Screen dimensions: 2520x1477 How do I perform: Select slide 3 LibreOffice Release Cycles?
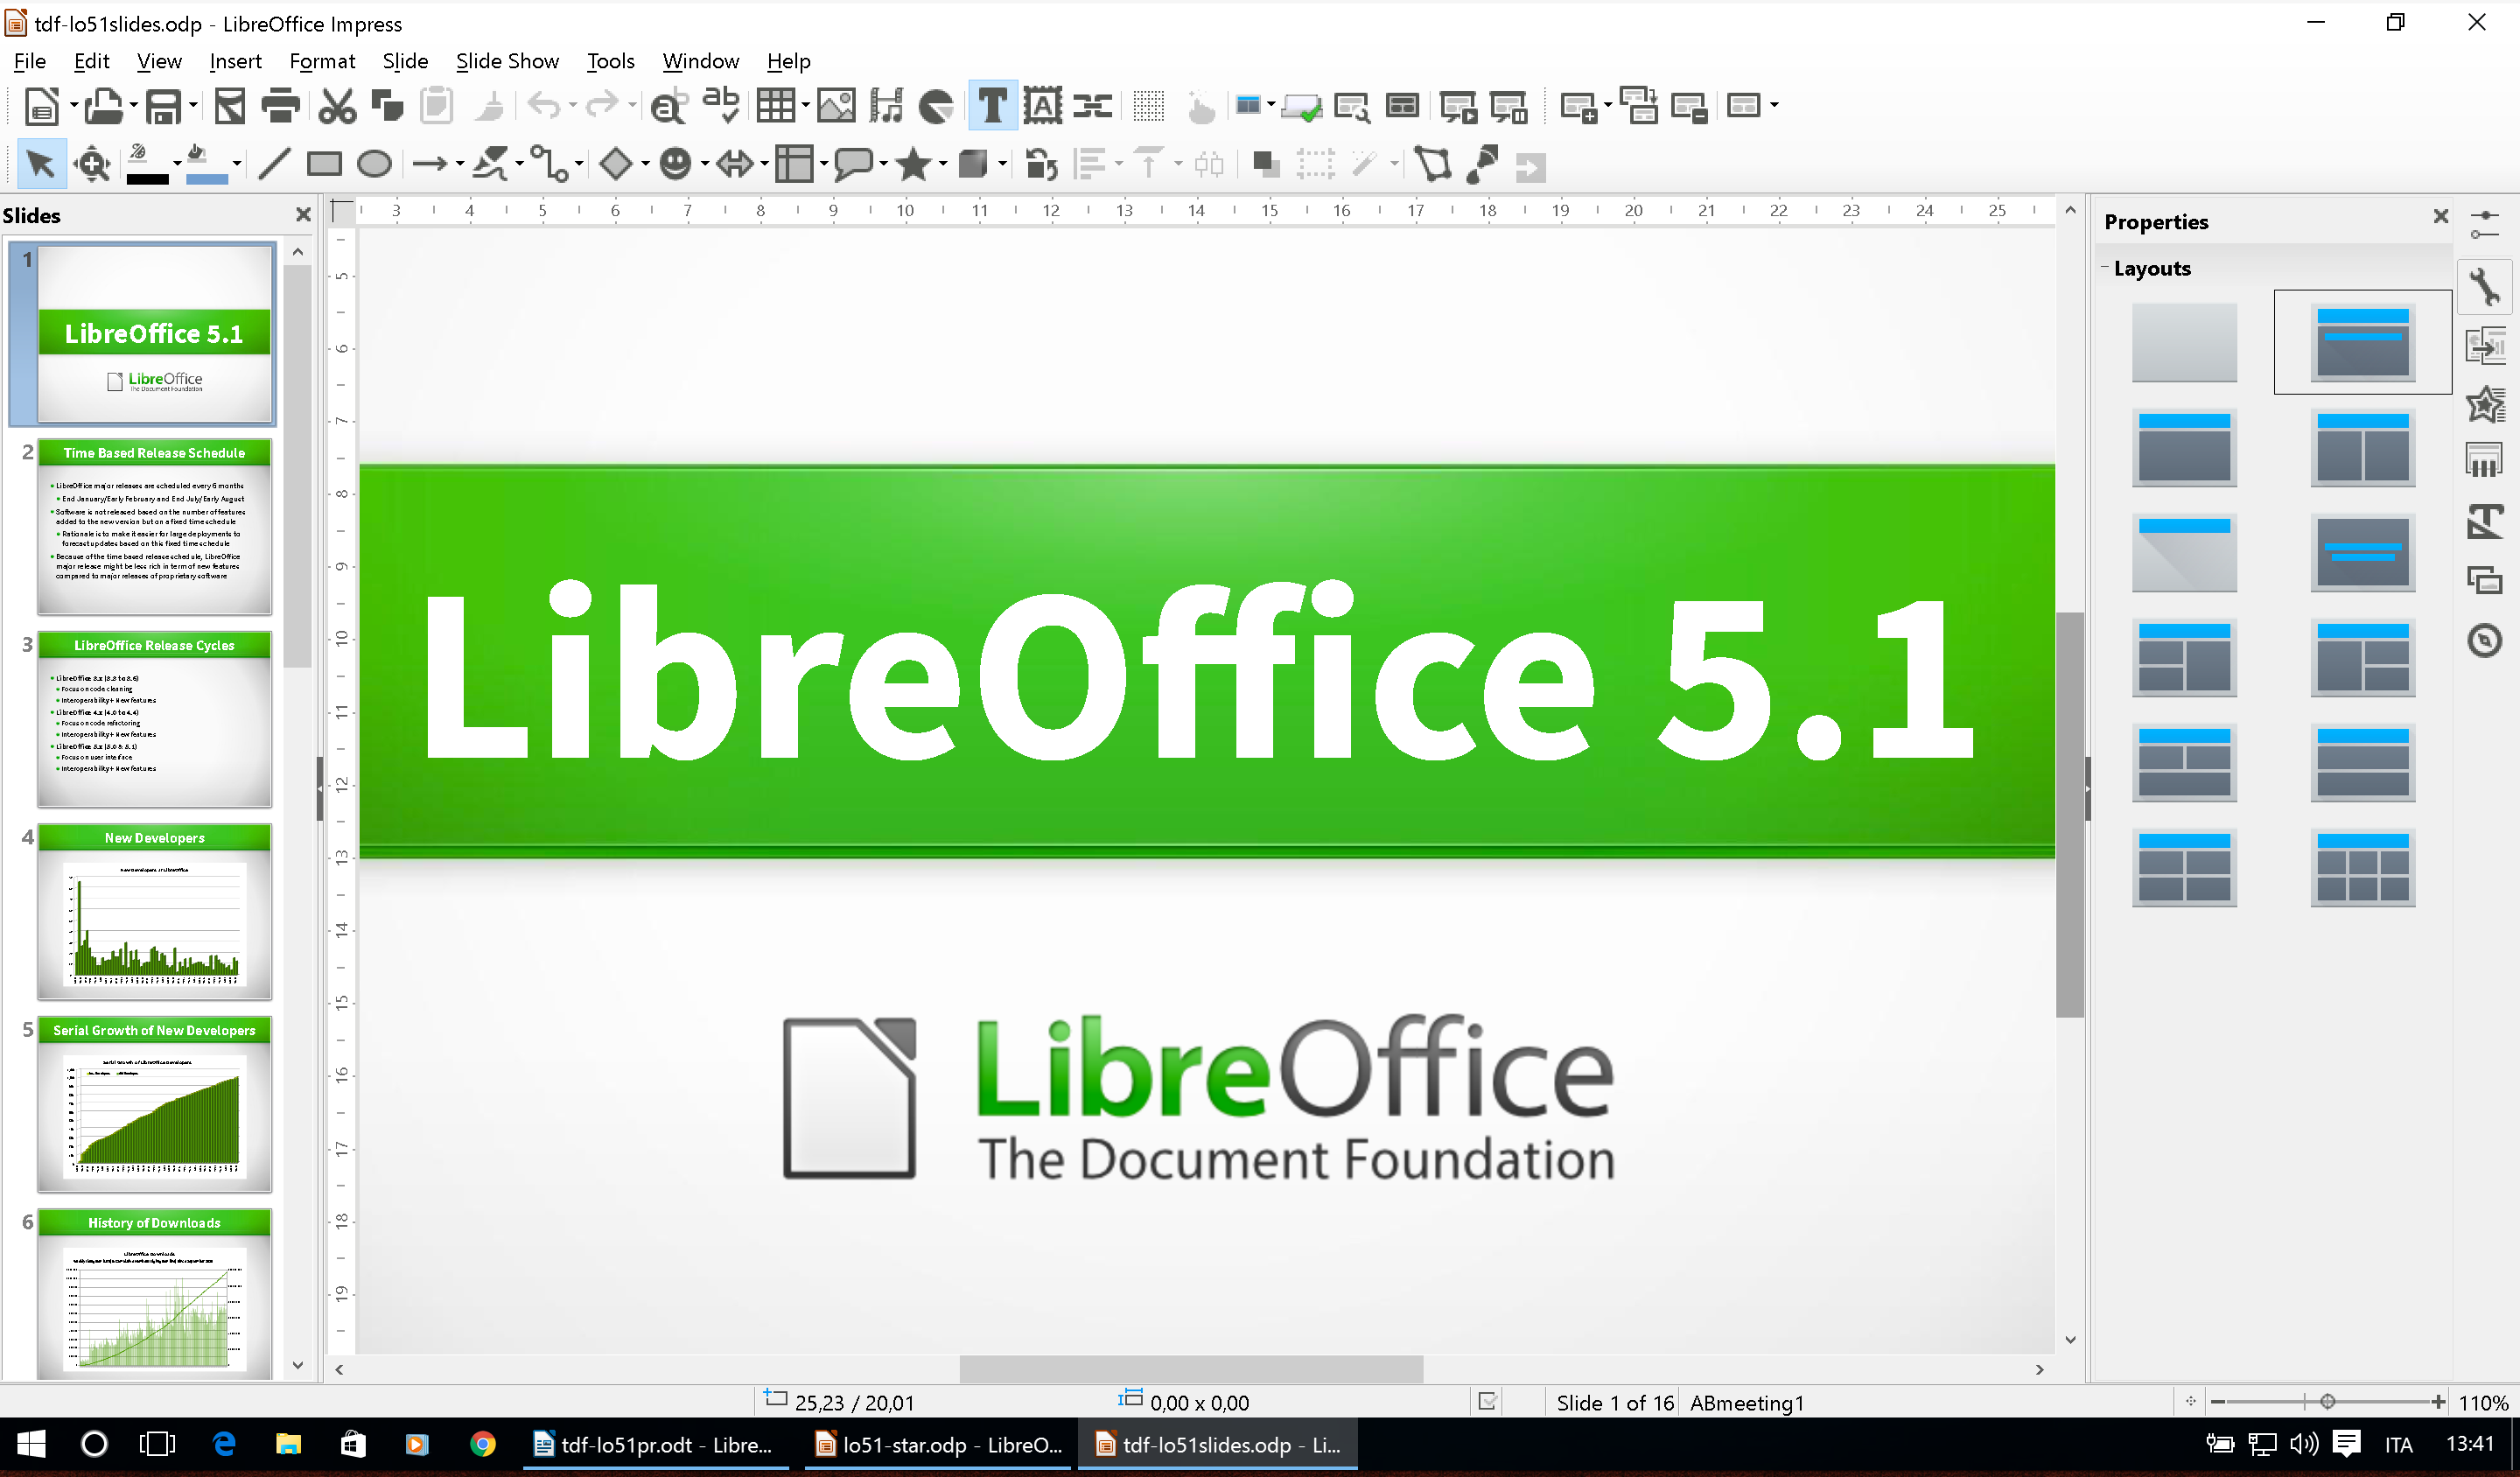[157, 717]
